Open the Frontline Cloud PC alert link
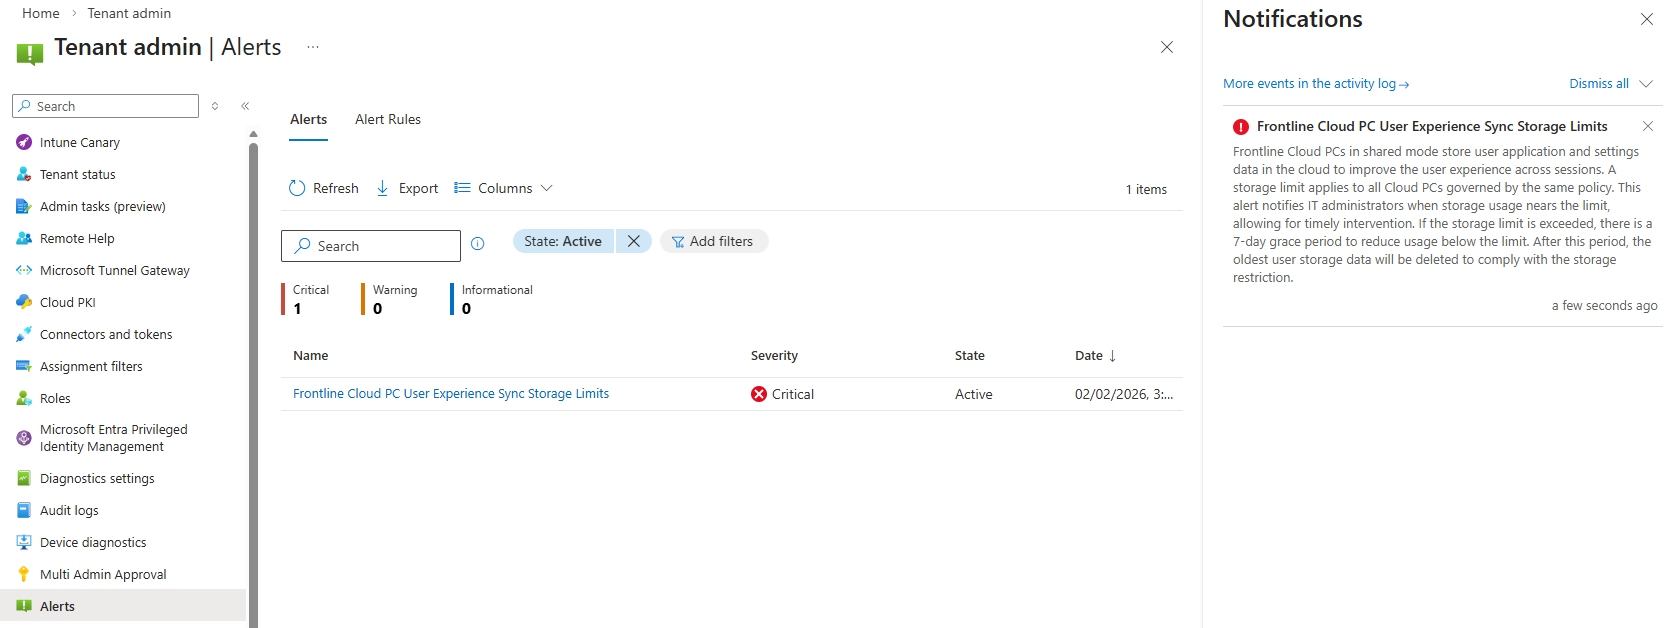Image resolution: width=1678 pixels, height=628 pixels. (x=450, y=394)
